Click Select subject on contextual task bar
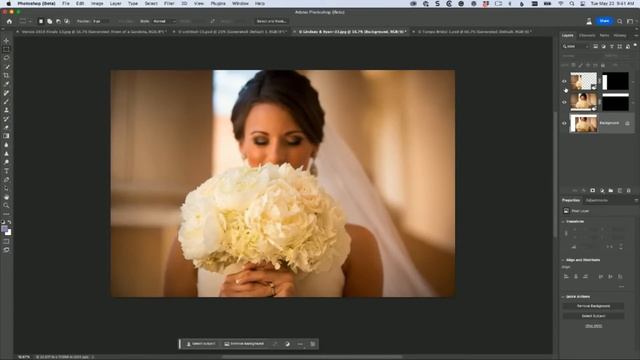Image resolution: width=640 pixels, height=360 pixels. tap(201, 344)
